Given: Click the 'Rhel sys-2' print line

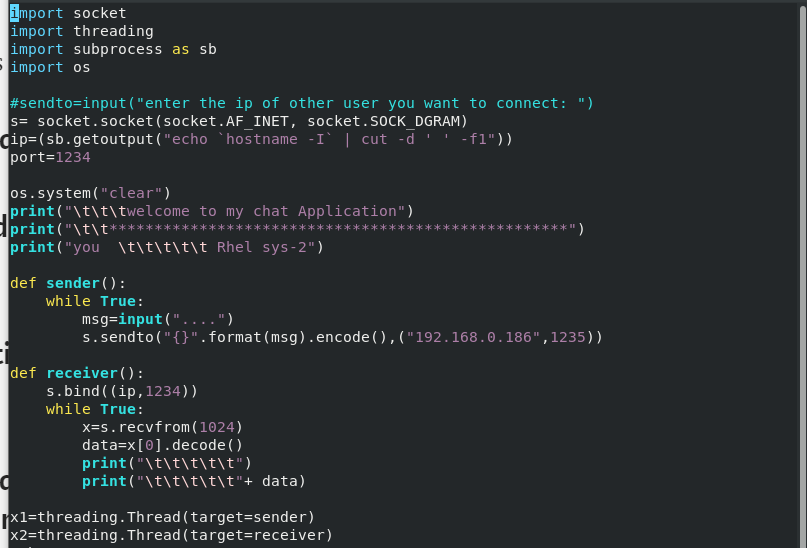Looking at the screenshot, I should 167,248.
